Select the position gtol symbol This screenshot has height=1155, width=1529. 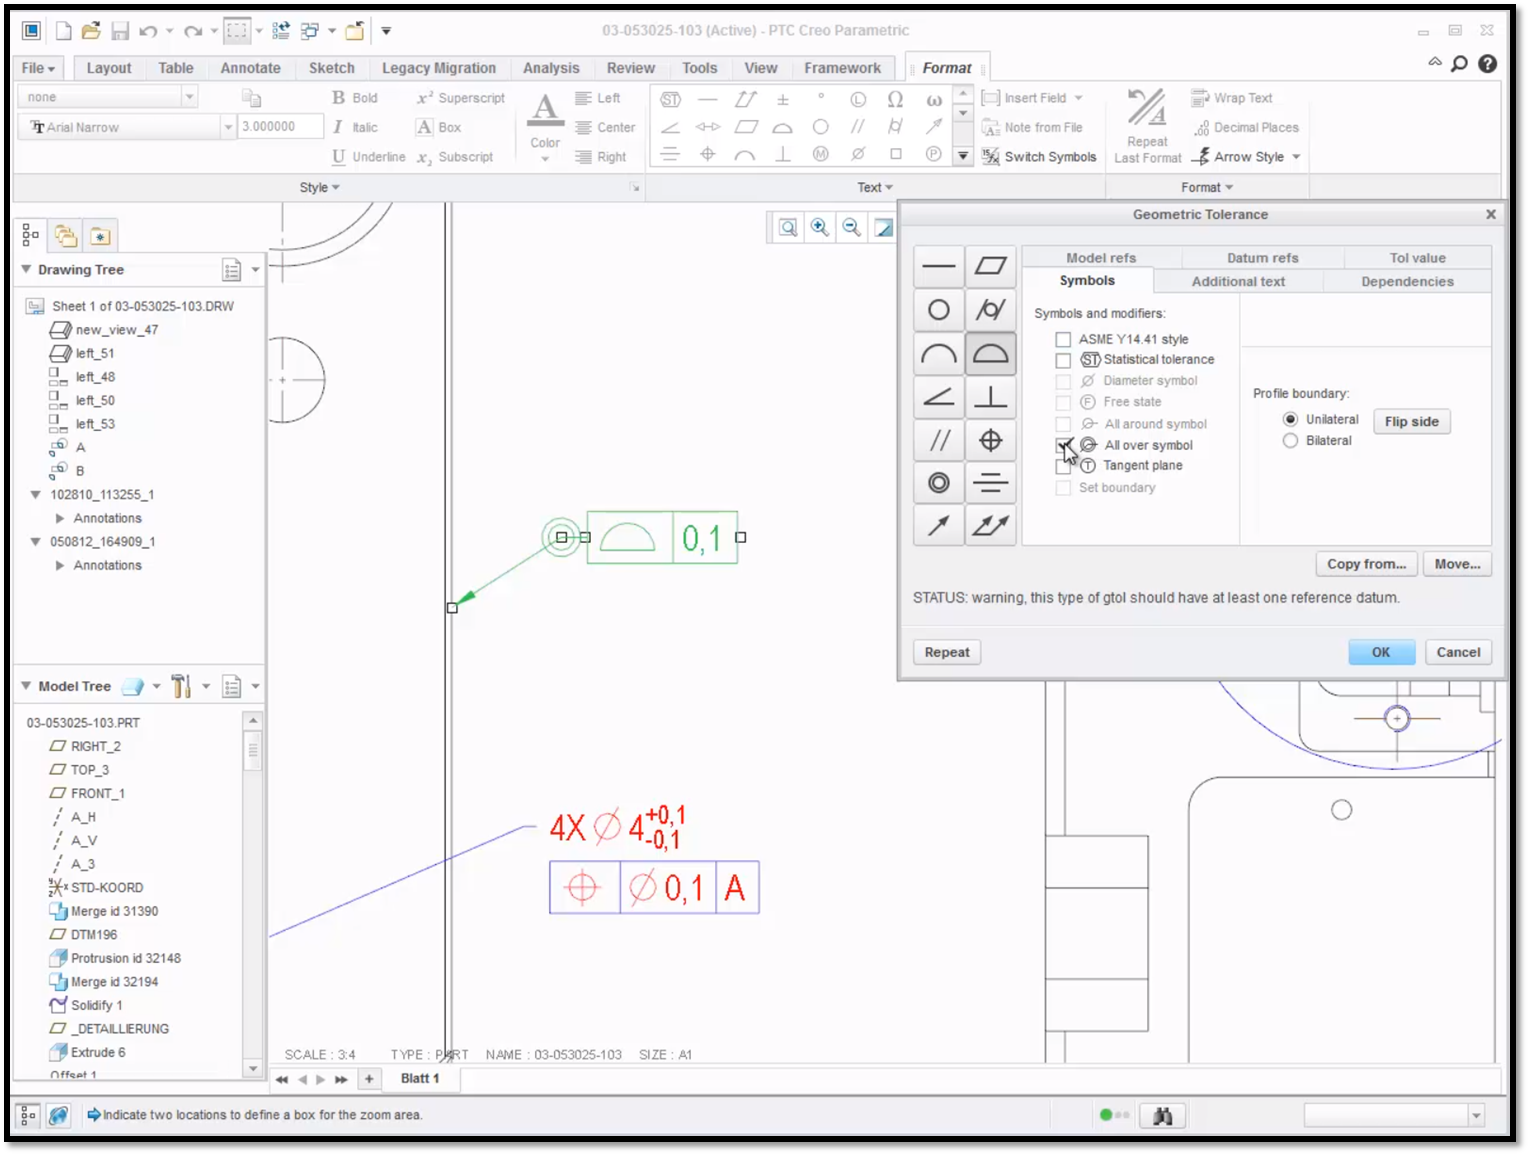(991, 440)
